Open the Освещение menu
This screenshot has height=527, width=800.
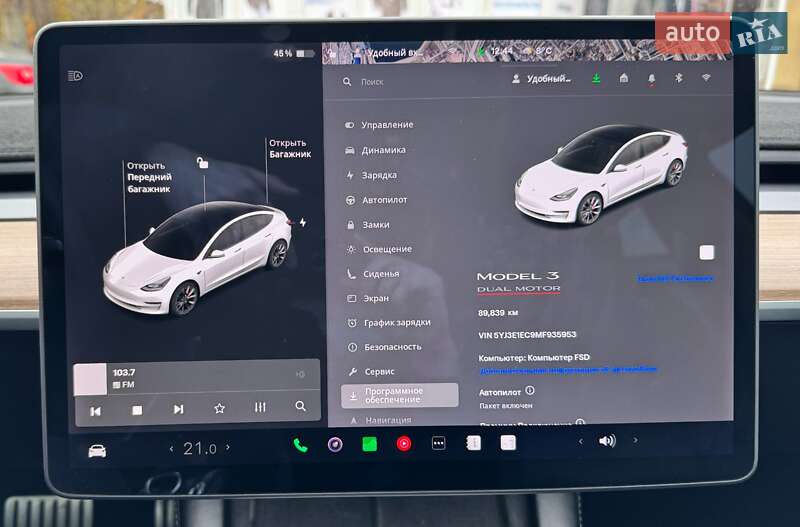[x=380, y=249]
